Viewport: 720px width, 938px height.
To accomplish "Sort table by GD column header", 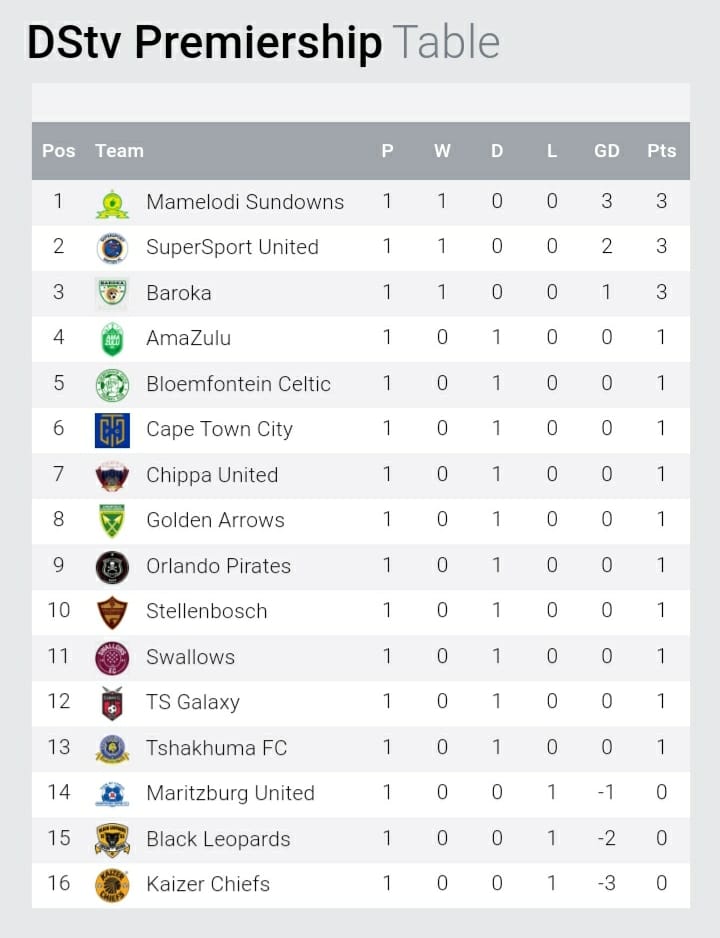I will point(606,151).
